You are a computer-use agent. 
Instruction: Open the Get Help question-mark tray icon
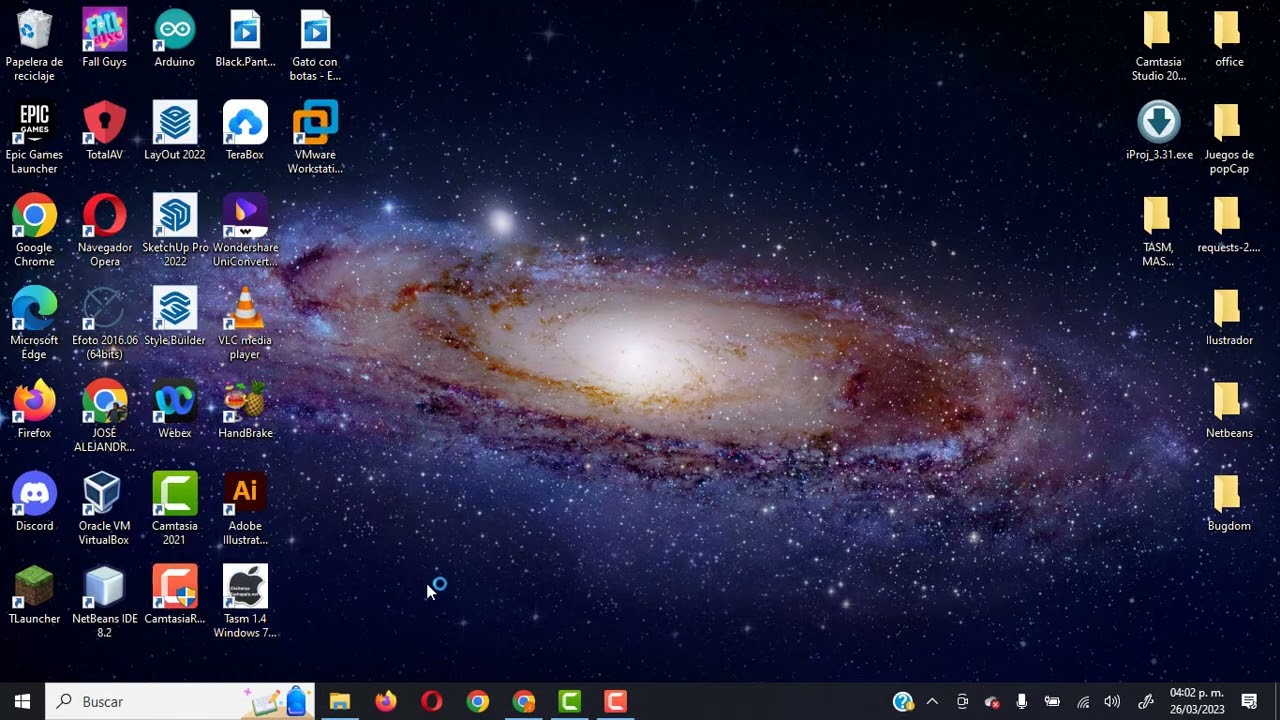(903, 702)
